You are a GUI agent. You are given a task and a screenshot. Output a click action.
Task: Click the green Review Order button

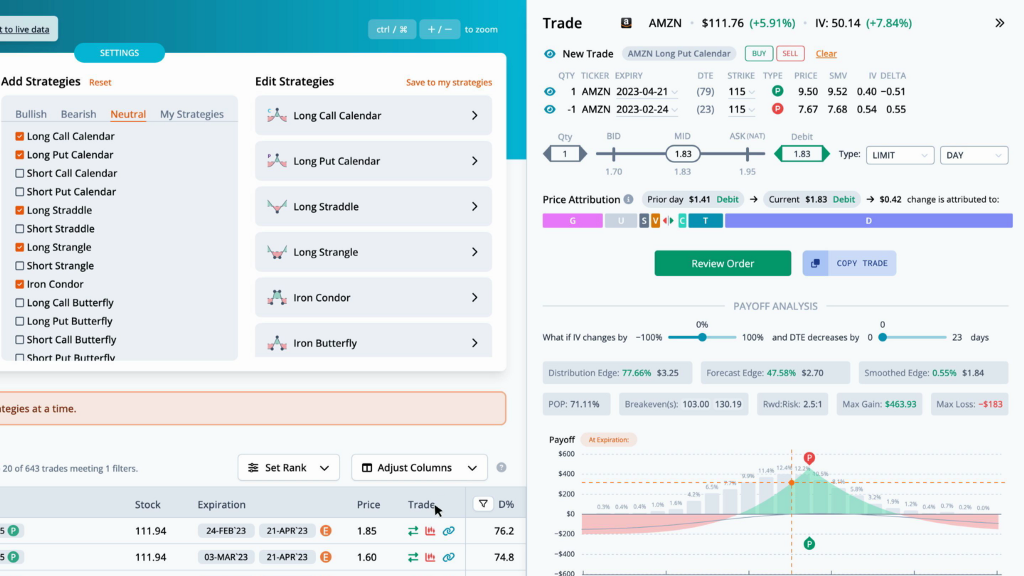pos(722,263)
